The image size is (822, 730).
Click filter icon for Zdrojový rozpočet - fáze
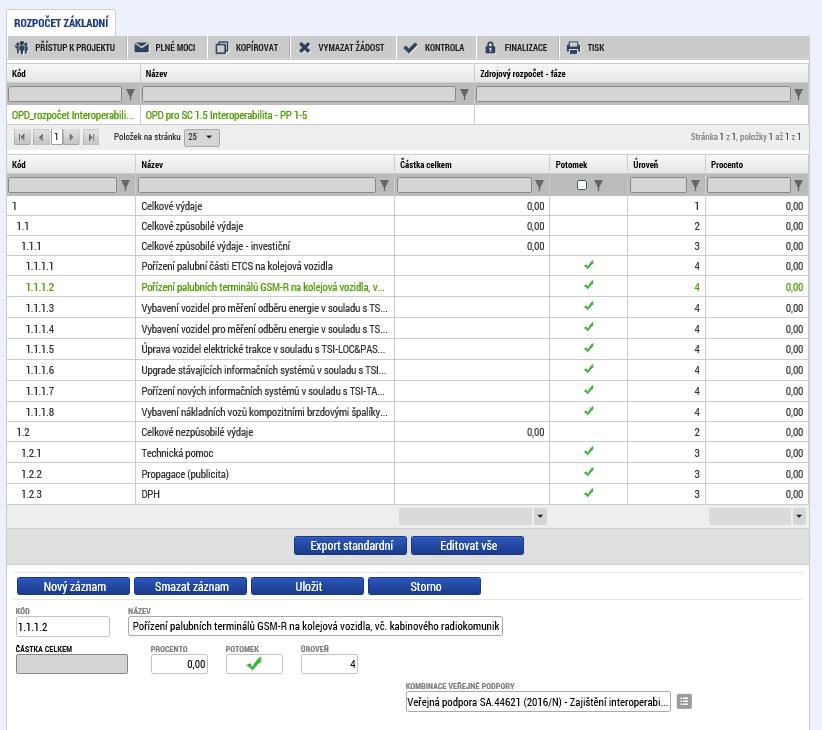[x=798, y=94]
